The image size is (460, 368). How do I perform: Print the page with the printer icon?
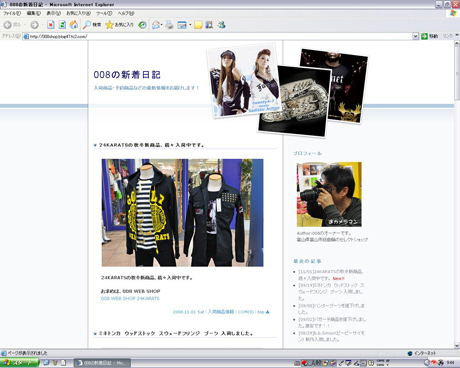(169, 25)
